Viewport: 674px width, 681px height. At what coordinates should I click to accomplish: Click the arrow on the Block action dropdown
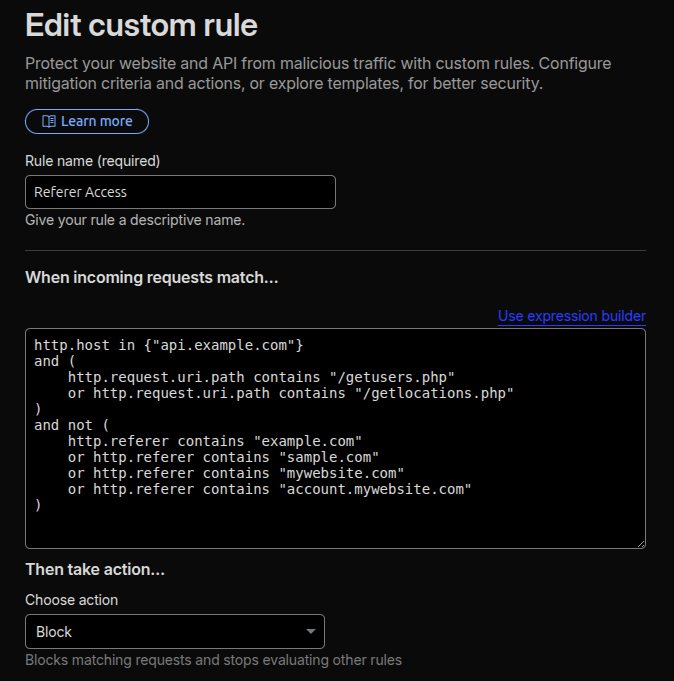tap(310, 632)
